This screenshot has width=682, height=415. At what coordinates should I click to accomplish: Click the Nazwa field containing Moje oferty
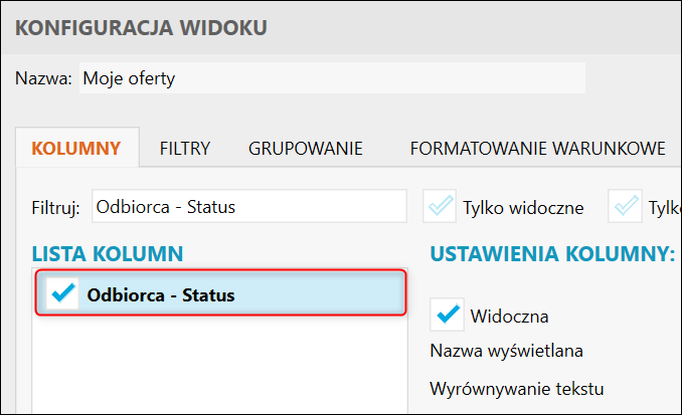[330, 78]
